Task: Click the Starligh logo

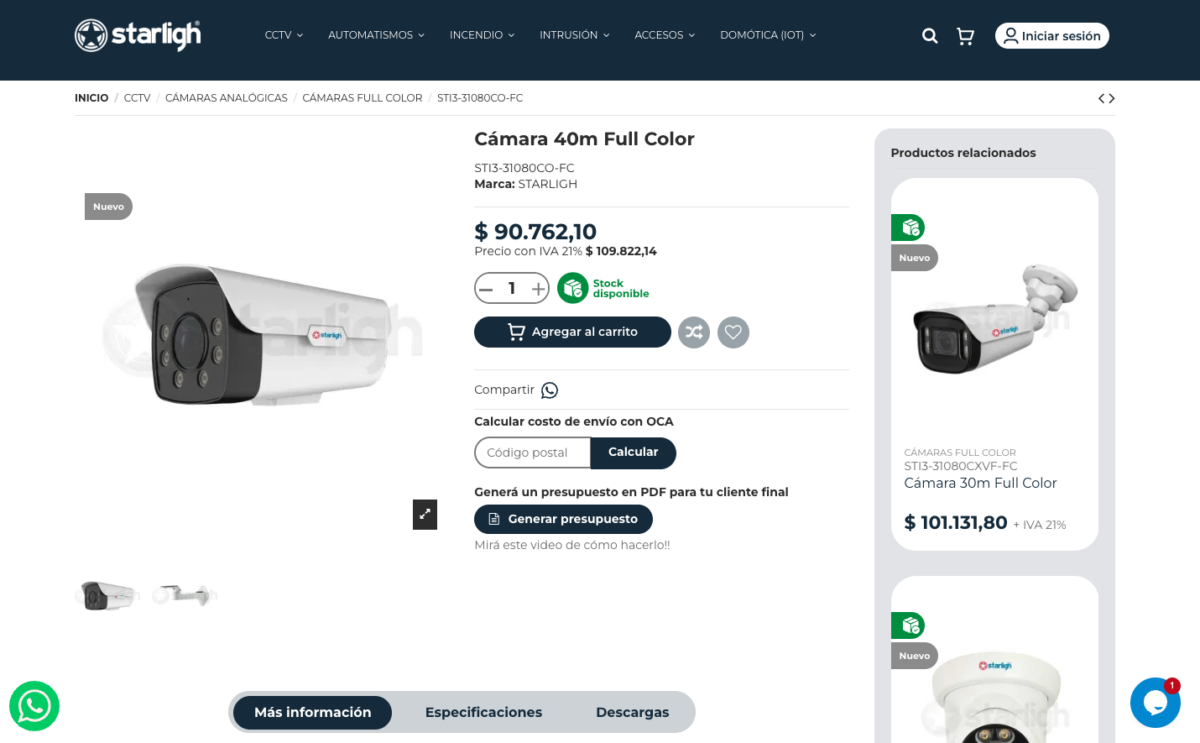Action: 138,35
